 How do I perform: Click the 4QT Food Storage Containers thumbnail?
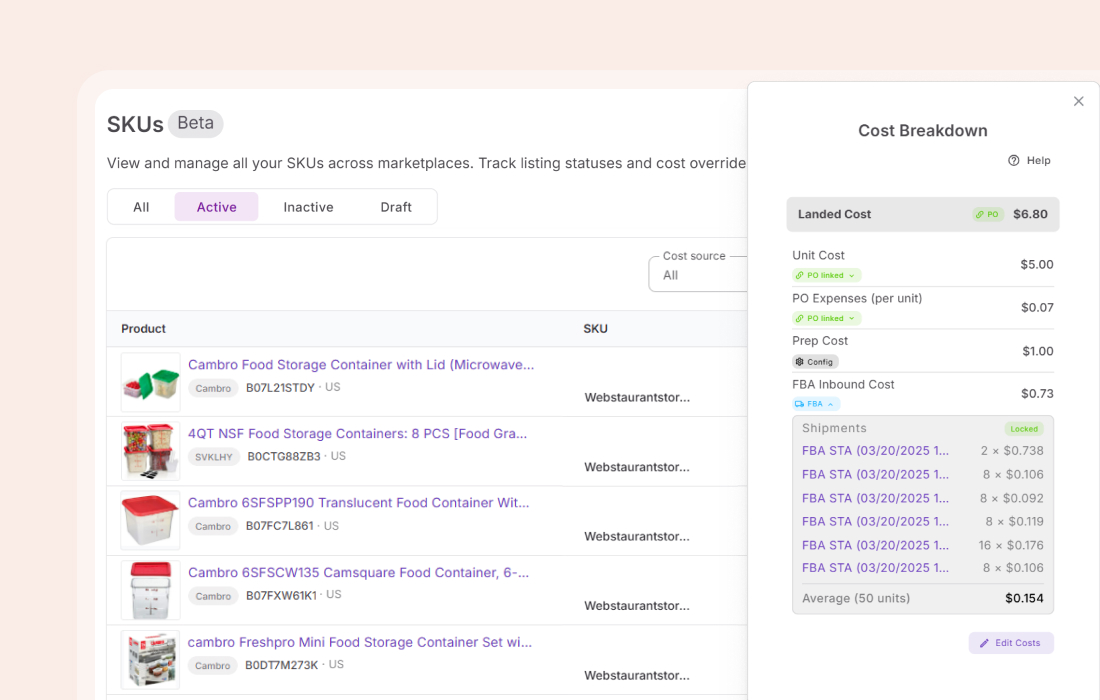(149, 451)
